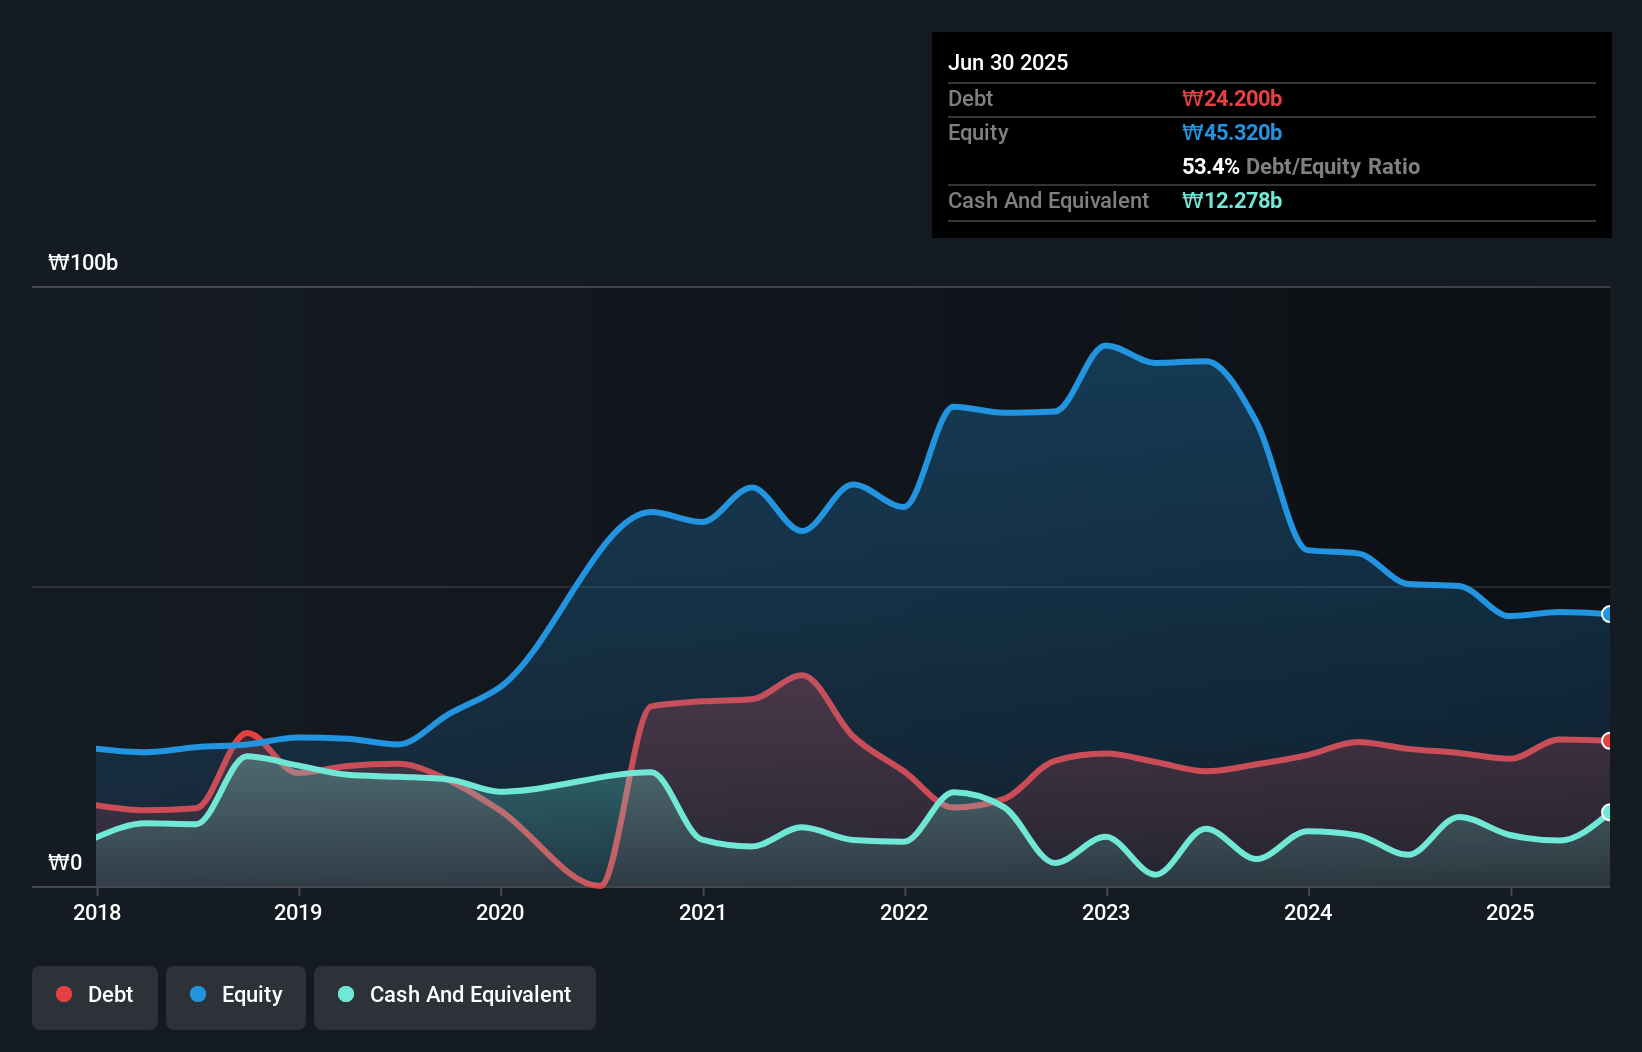This screenshot has height=1052, width=1642.
Task: Click the teal Cash And Equivalent legend dot
Action: (345, 994)
